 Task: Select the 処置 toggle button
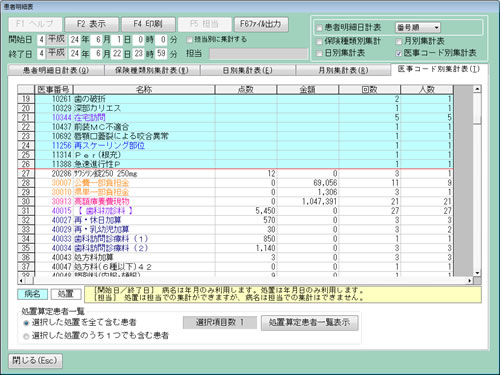pyautogui.click(x=66, y=294)
